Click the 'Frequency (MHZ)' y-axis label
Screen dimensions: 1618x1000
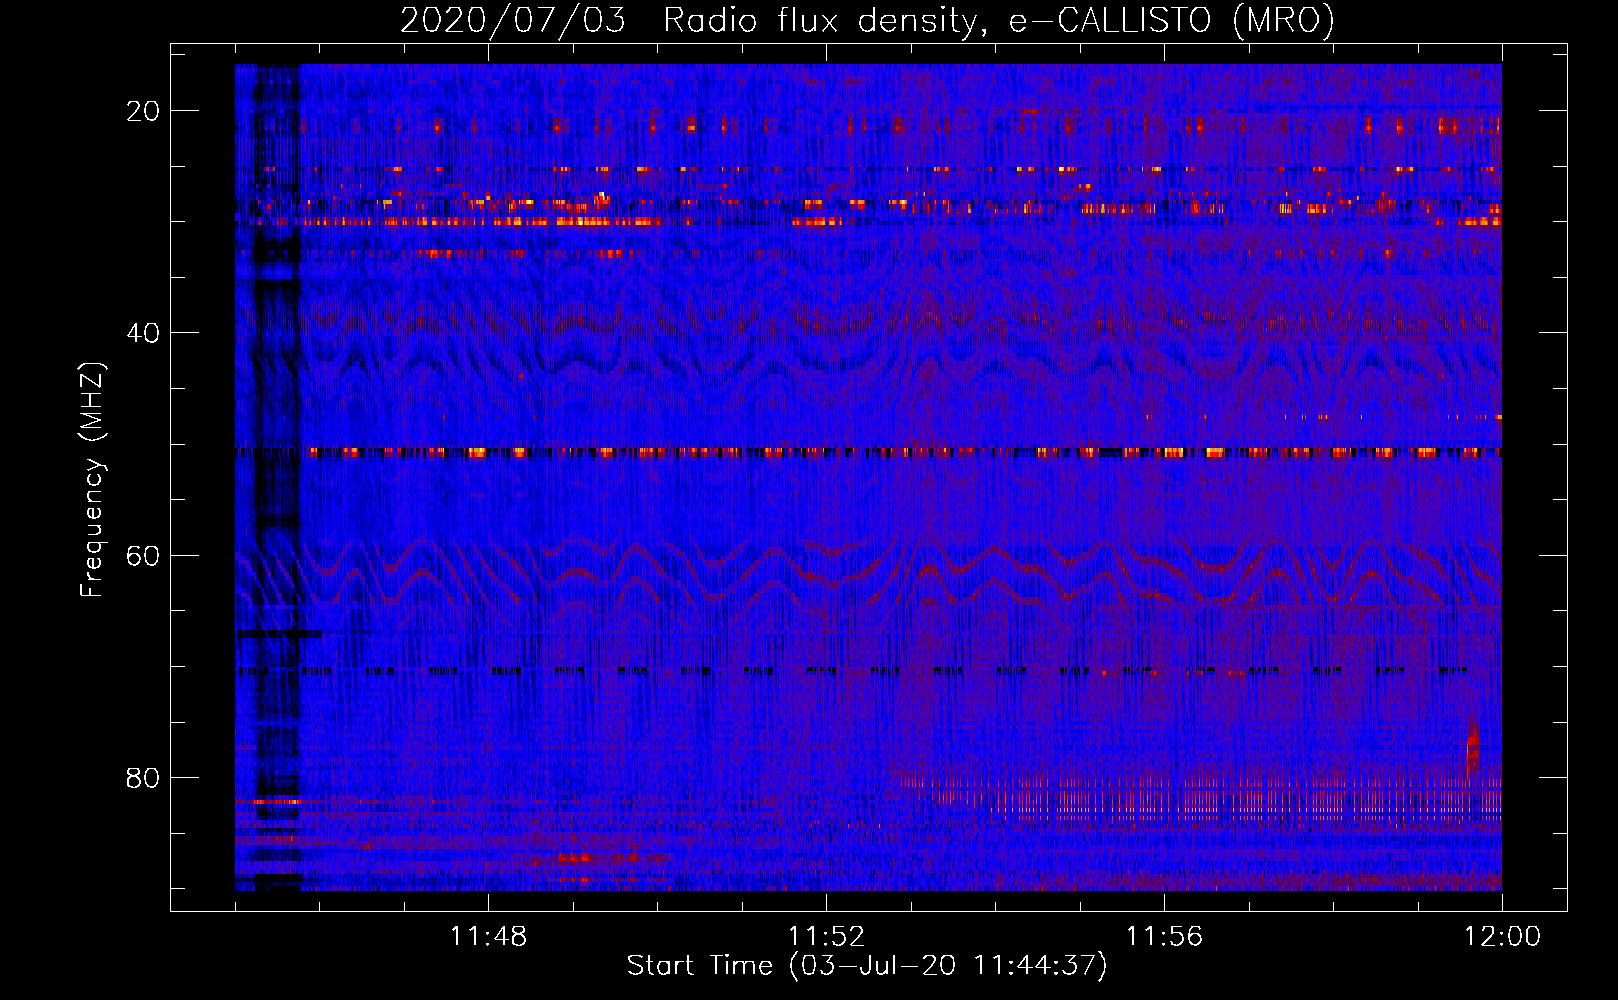pos(92,480)
